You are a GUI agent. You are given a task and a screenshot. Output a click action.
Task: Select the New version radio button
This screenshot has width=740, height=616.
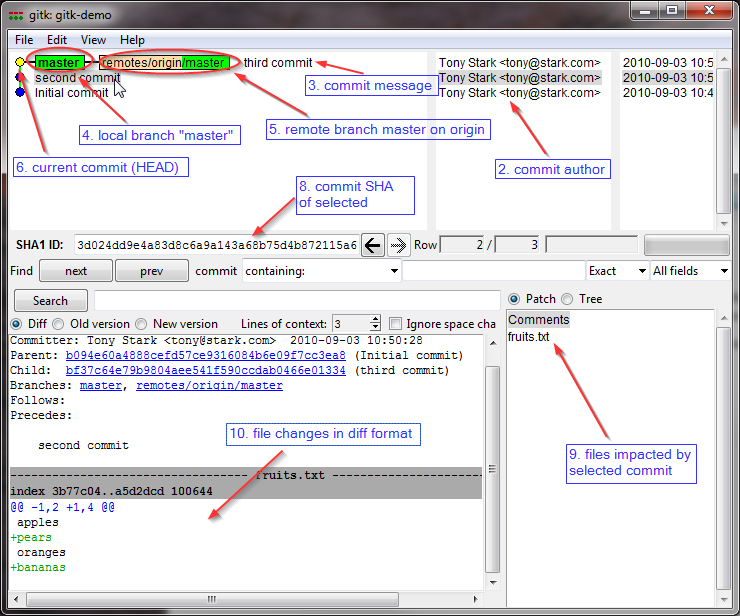tap(142, 324)
